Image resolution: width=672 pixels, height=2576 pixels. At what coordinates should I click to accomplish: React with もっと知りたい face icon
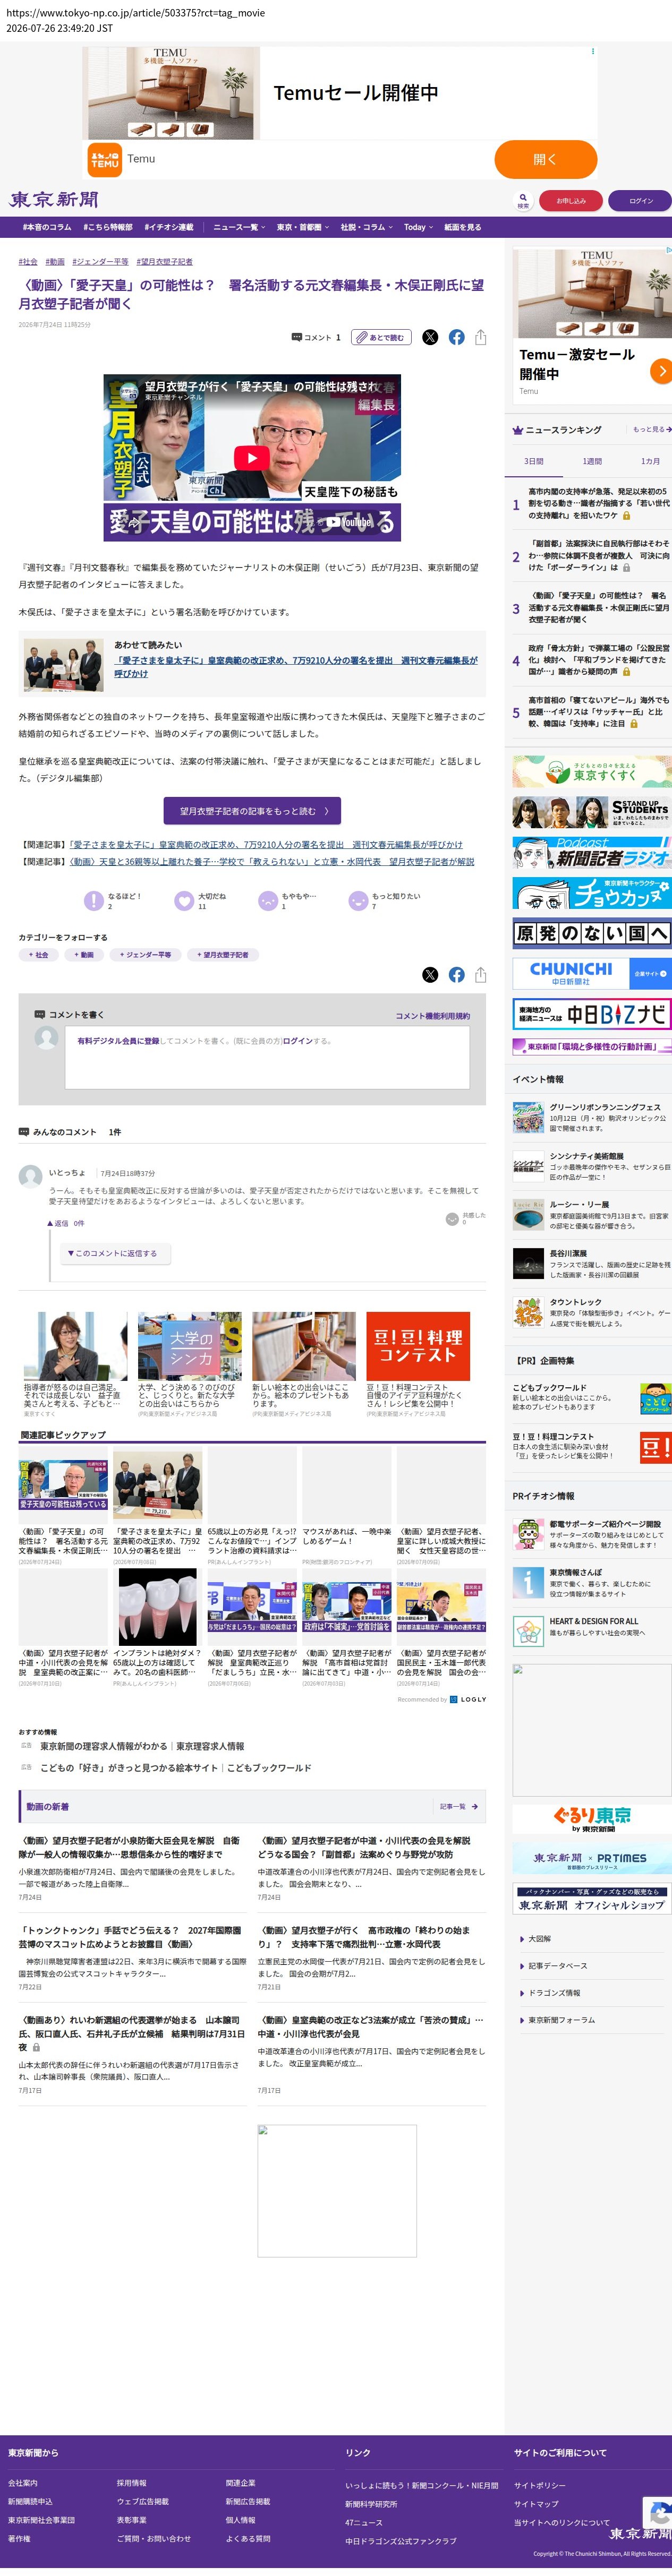358,901
